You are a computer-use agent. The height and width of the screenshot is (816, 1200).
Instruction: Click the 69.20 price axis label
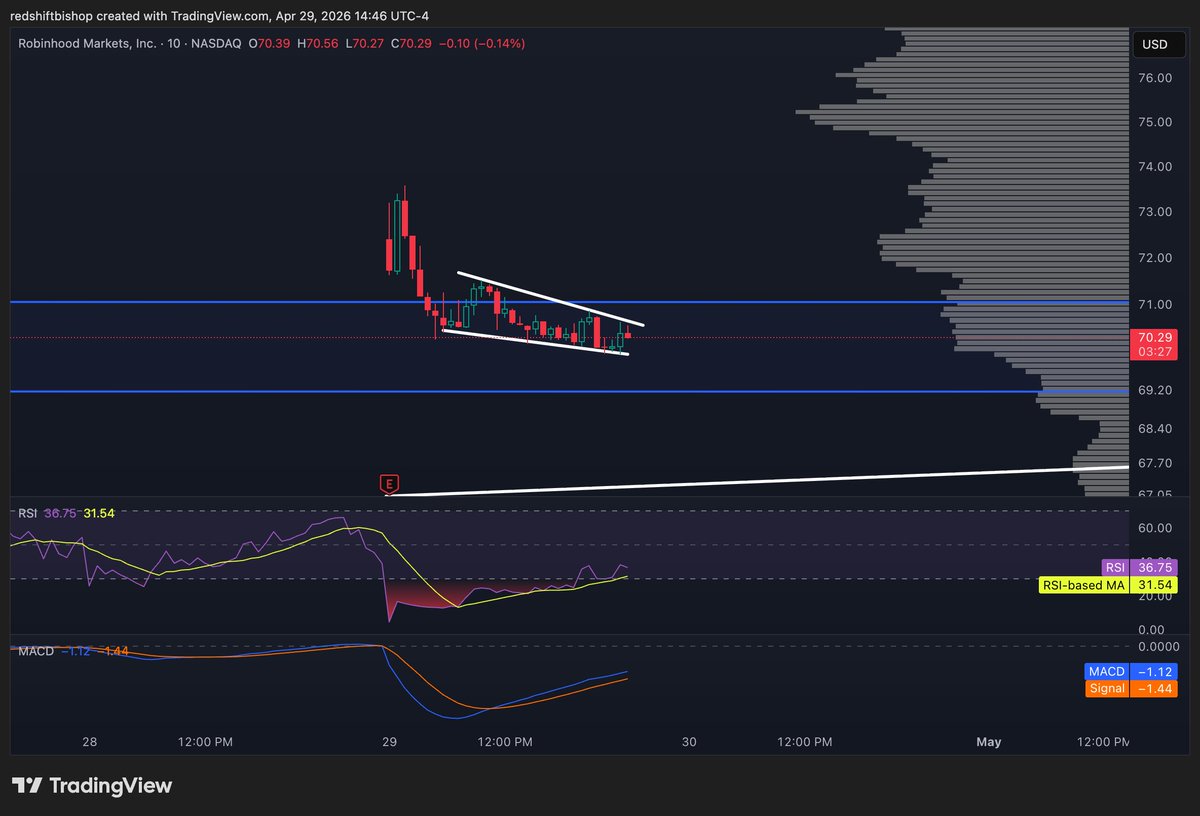click(1155, 390)
